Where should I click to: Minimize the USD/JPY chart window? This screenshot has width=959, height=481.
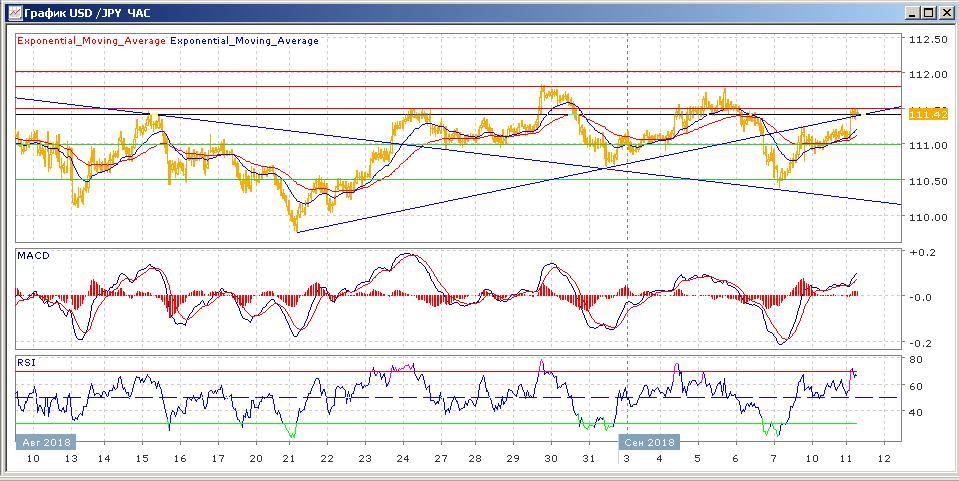[912, 12]
